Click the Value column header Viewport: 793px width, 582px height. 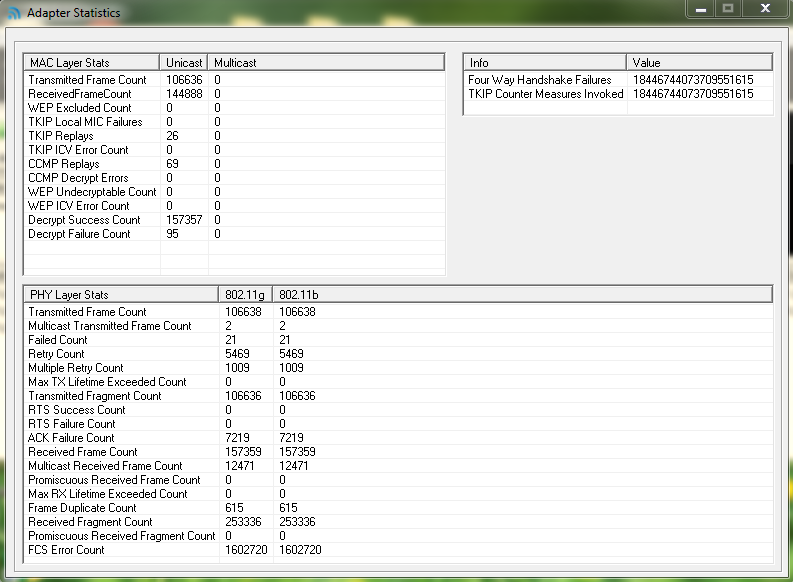pyautogui.click(x=699, y=63)
